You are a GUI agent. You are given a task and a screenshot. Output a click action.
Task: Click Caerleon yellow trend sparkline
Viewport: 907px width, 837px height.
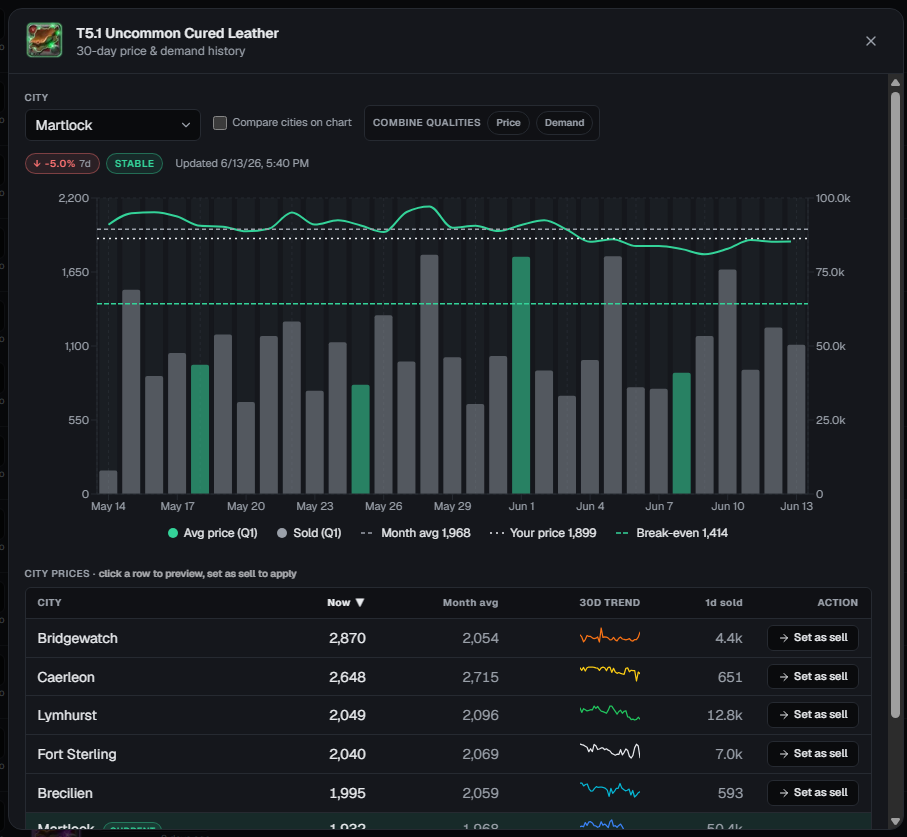click(610, 673)
